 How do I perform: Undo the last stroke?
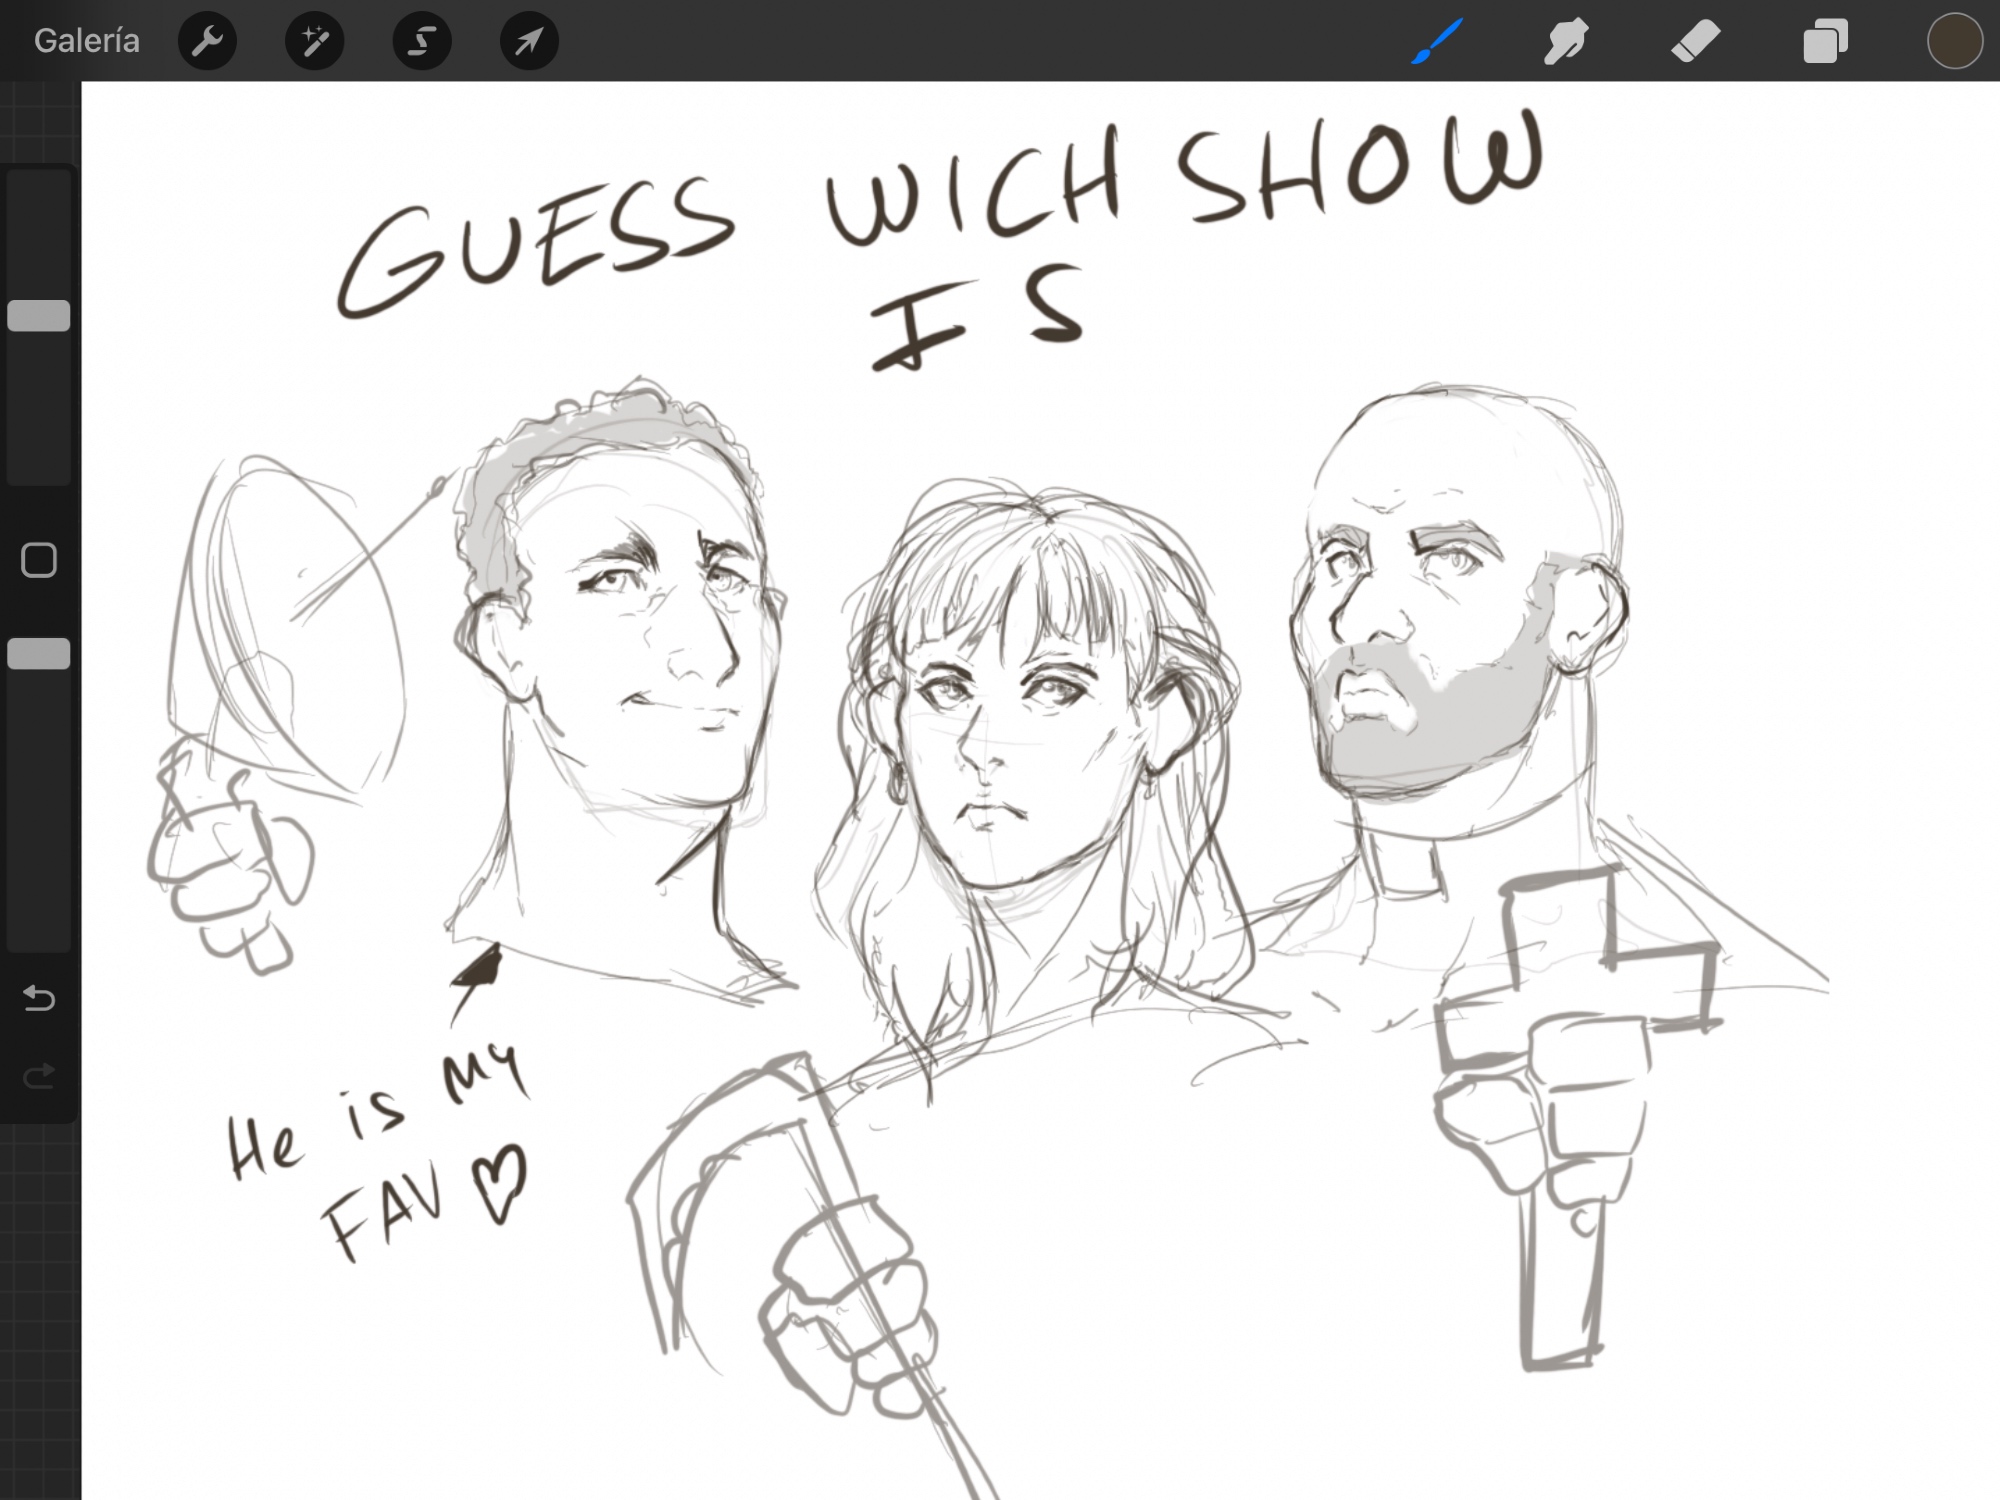[39, 998]
